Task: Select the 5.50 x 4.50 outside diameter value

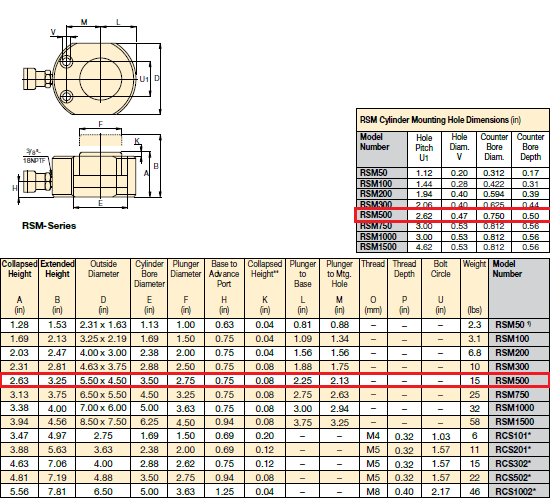Action: pos(103,380)
